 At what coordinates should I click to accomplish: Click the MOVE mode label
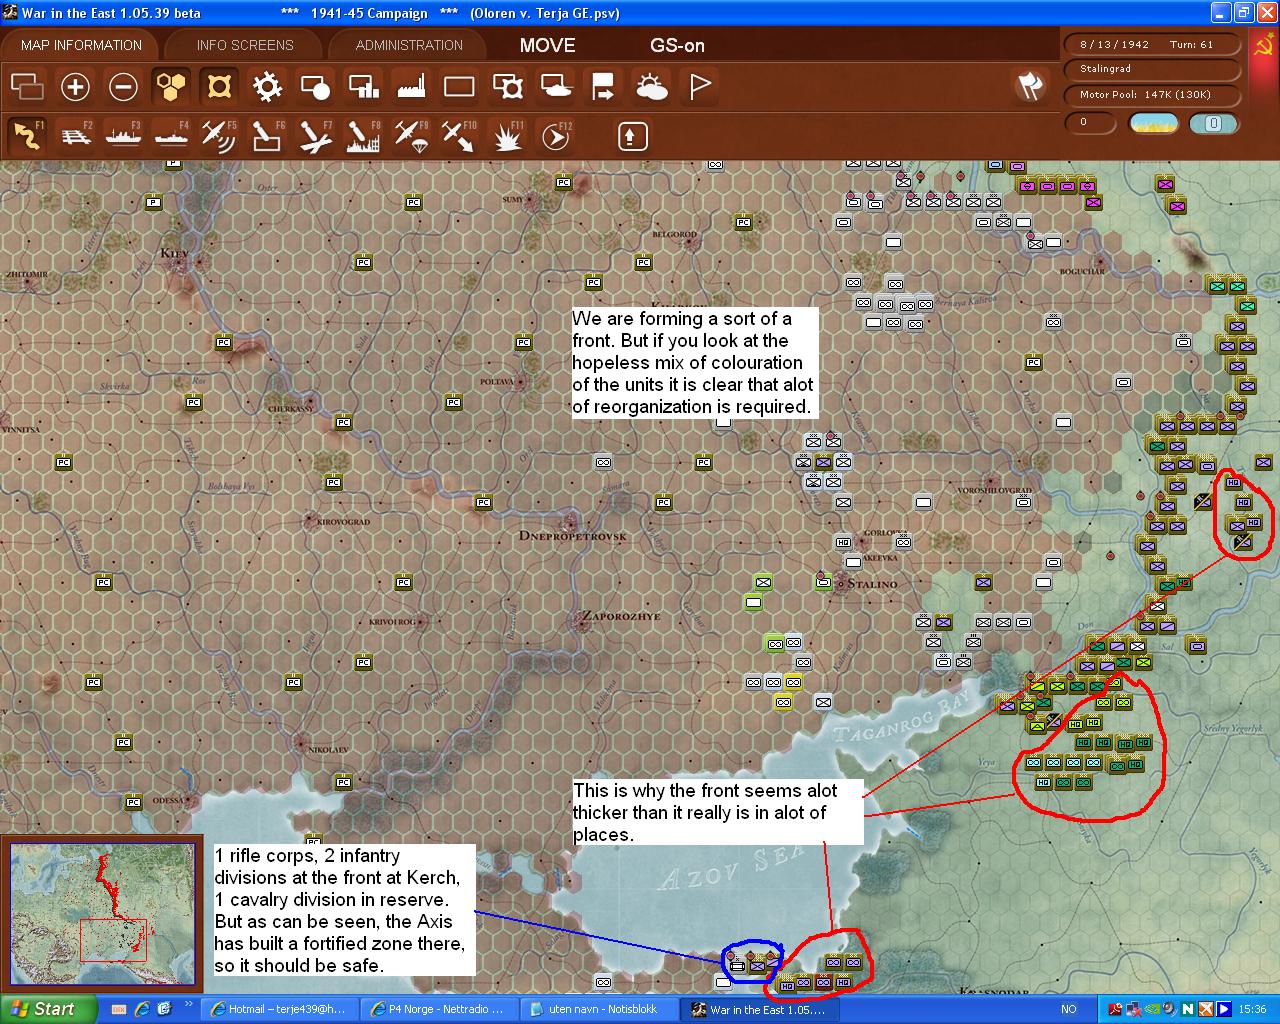[548, 45]
